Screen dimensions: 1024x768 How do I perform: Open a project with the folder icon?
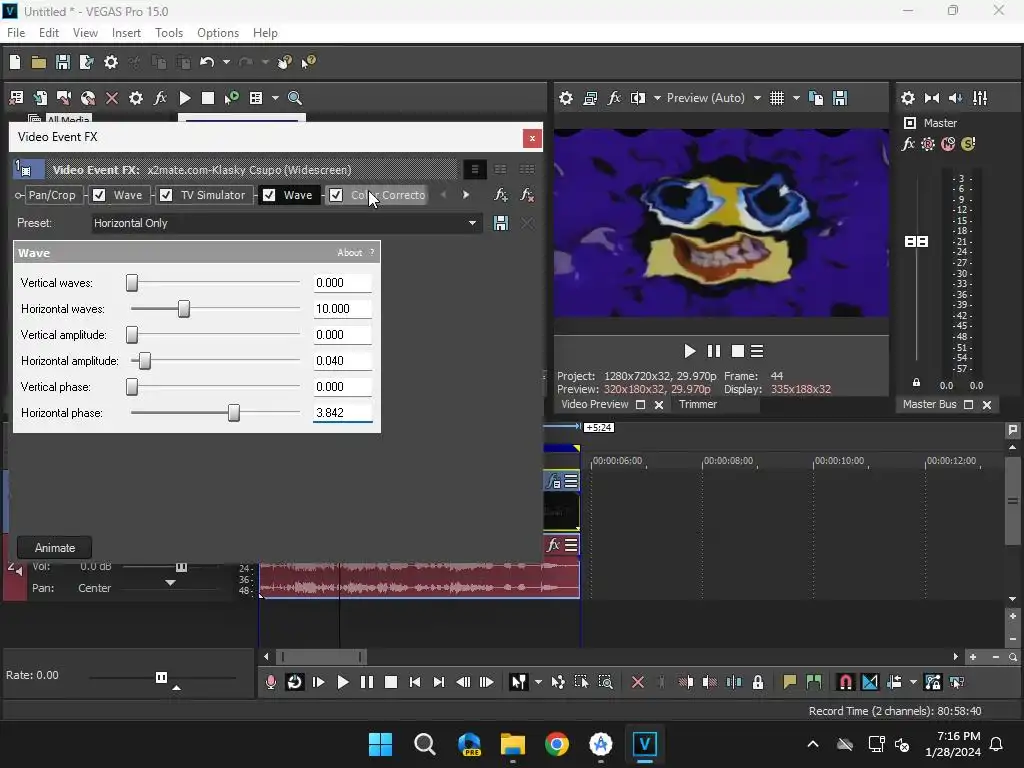point(39,62)
